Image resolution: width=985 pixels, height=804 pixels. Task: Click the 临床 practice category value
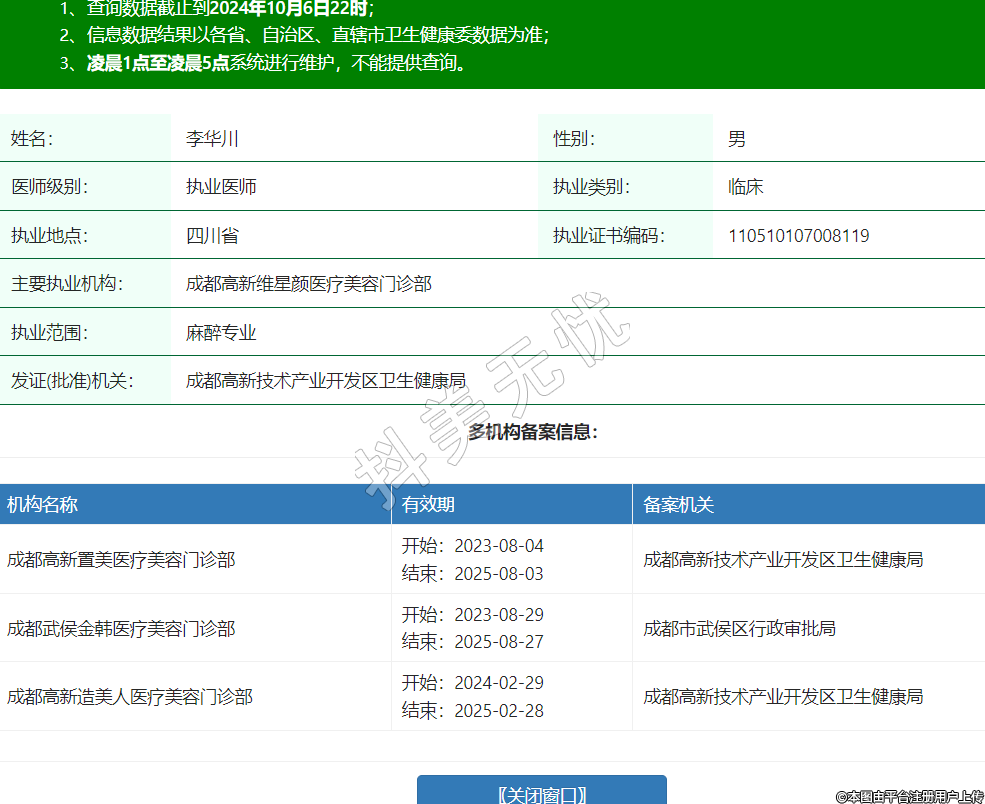click(746, 187)
